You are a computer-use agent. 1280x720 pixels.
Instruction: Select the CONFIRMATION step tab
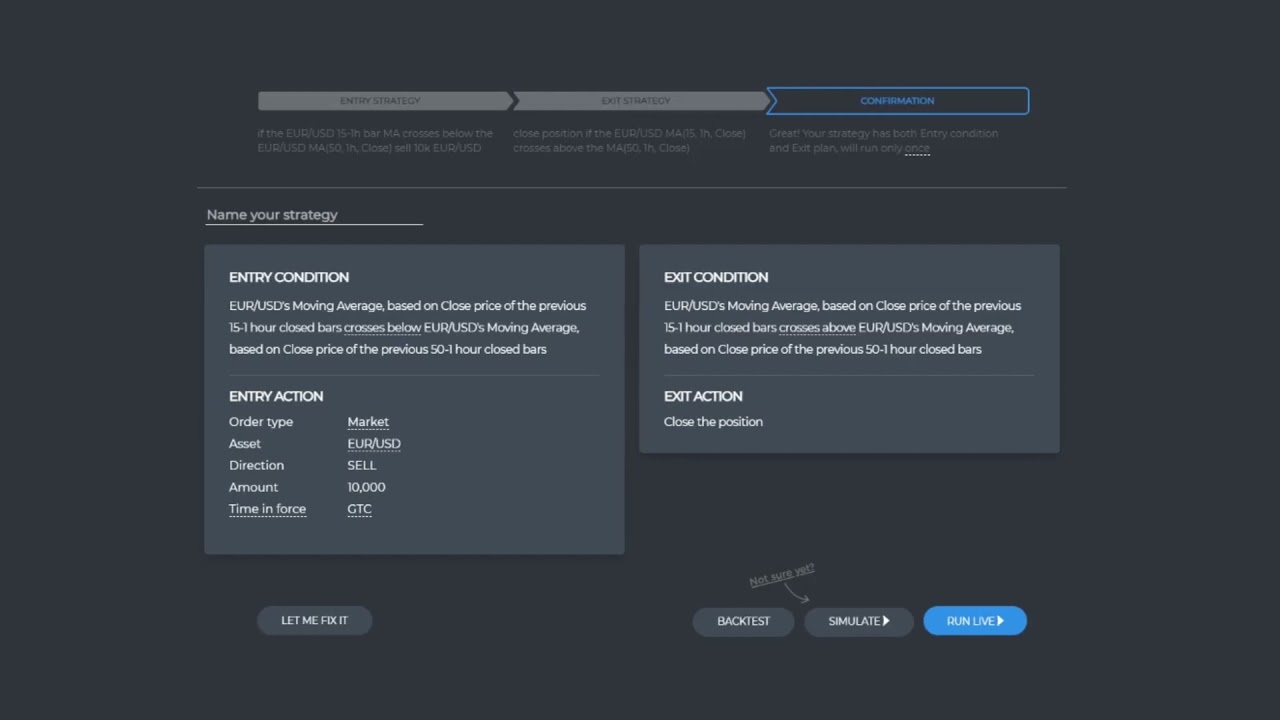pos(897,101)
